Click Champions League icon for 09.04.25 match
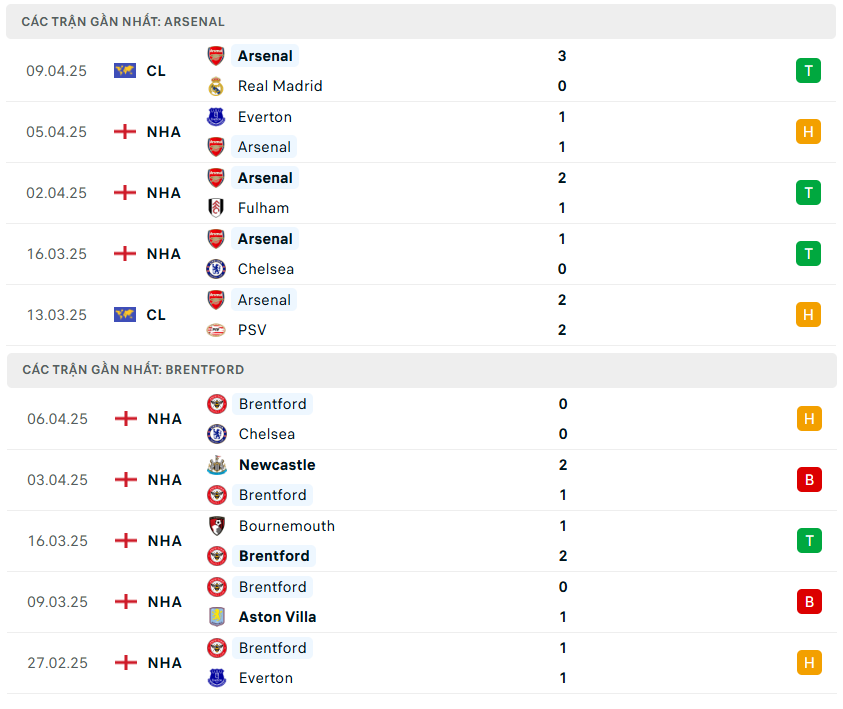Screen dimensions: 843x709 click(x=125, y=71)
